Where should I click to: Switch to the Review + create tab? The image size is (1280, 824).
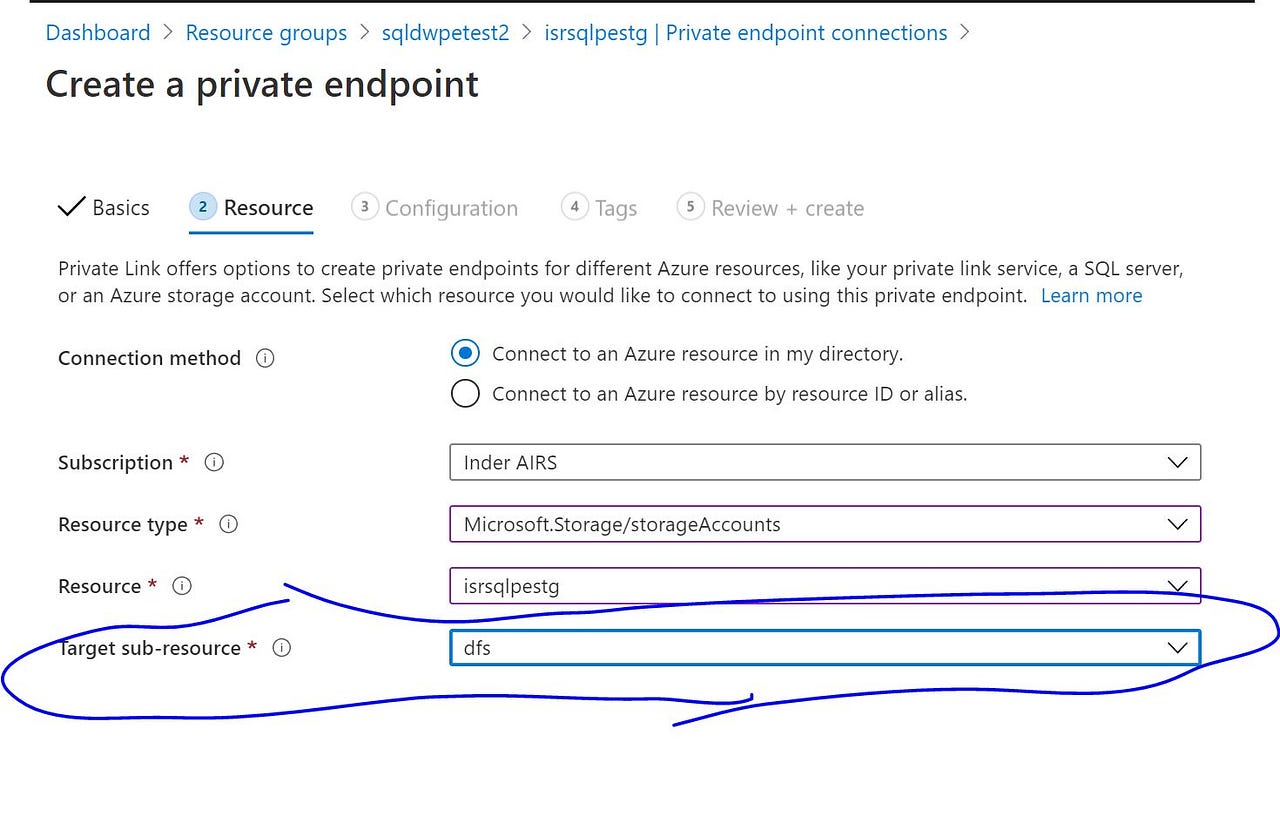click(x=787, y=208)
